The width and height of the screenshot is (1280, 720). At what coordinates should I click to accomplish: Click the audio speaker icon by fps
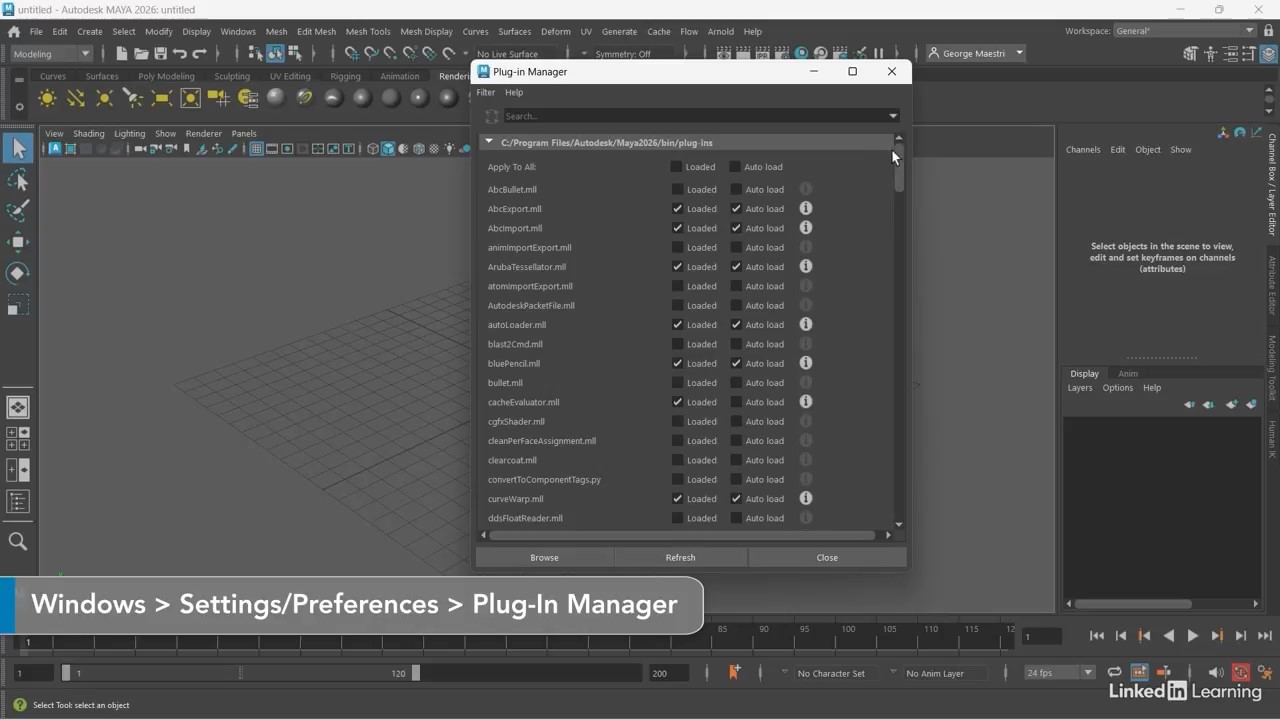tap(1216, 672)
